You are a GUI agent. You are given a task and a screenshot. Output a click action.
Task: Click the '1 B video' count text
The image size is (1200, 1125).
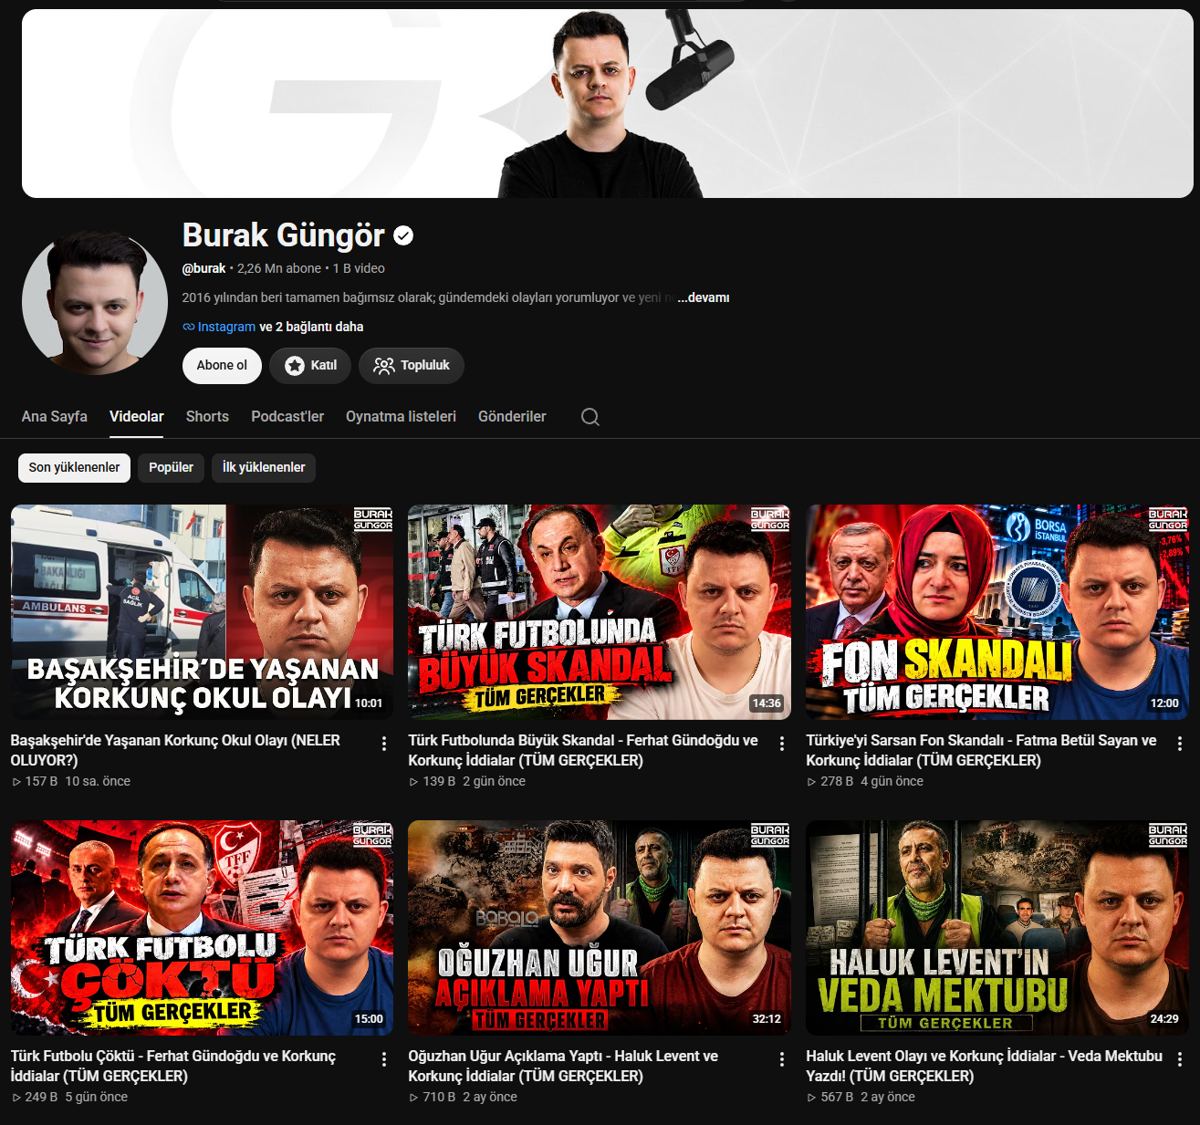point(358,268)
